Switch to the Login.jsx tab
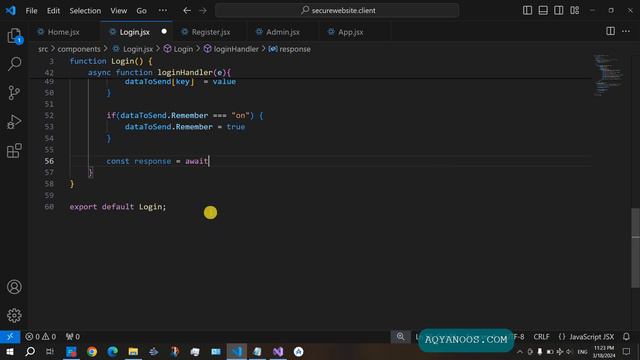The height and width of the screenshot is (360, 640). (x=134, y=32)
